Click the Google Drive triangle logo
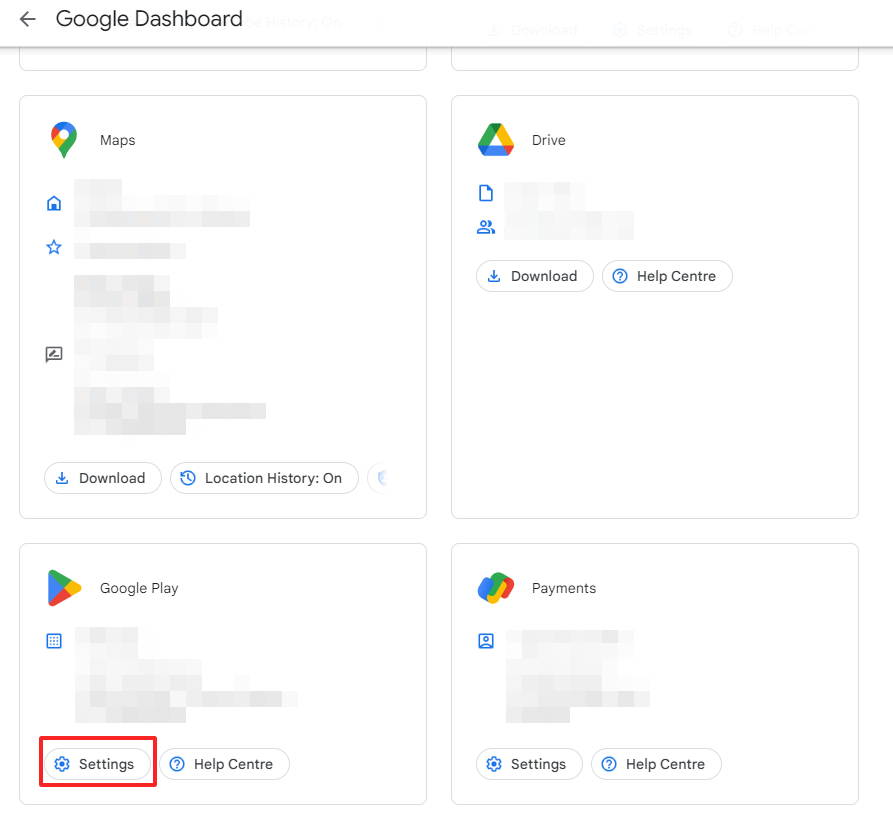 [x=495, y=140]
